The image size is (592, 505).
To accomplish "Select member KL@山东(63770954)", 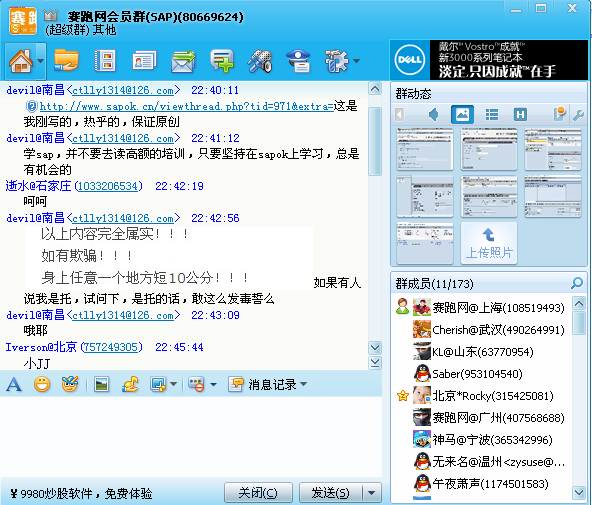I will tap(481, 352).
